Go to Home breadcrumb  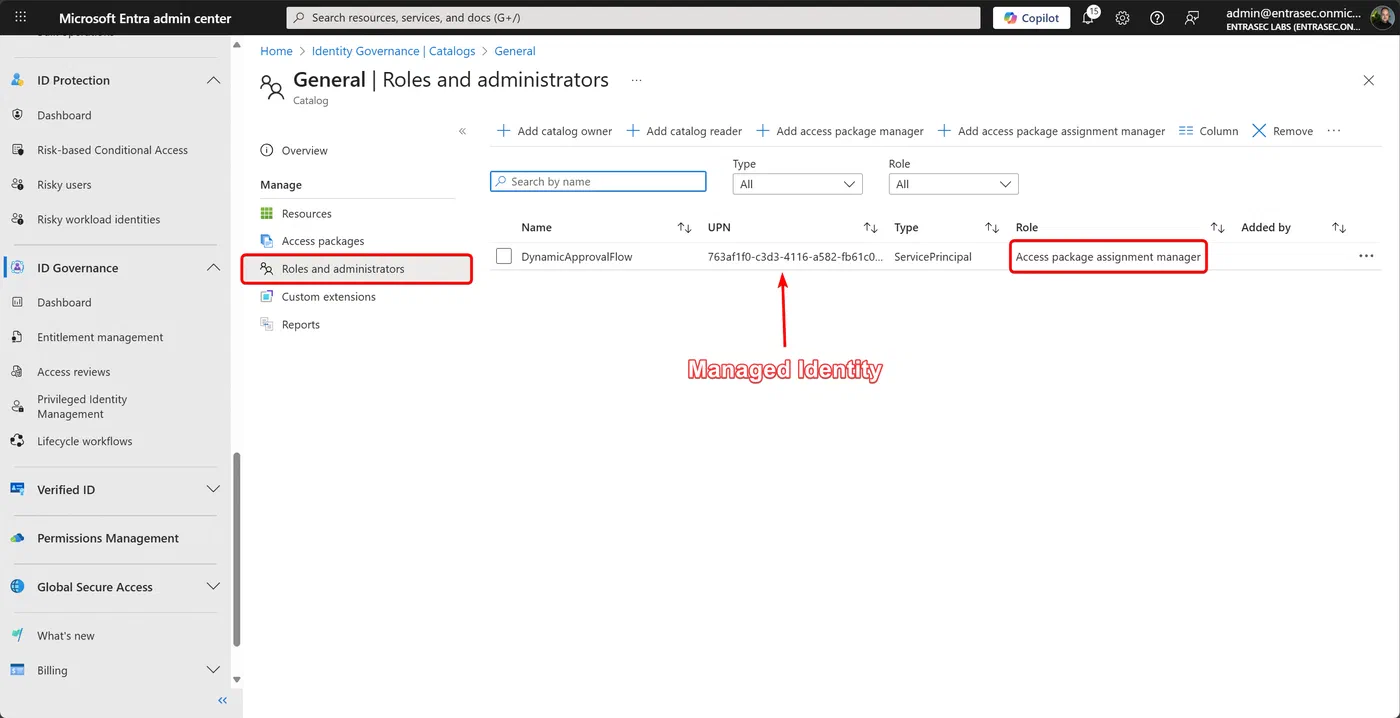[276, 51]
